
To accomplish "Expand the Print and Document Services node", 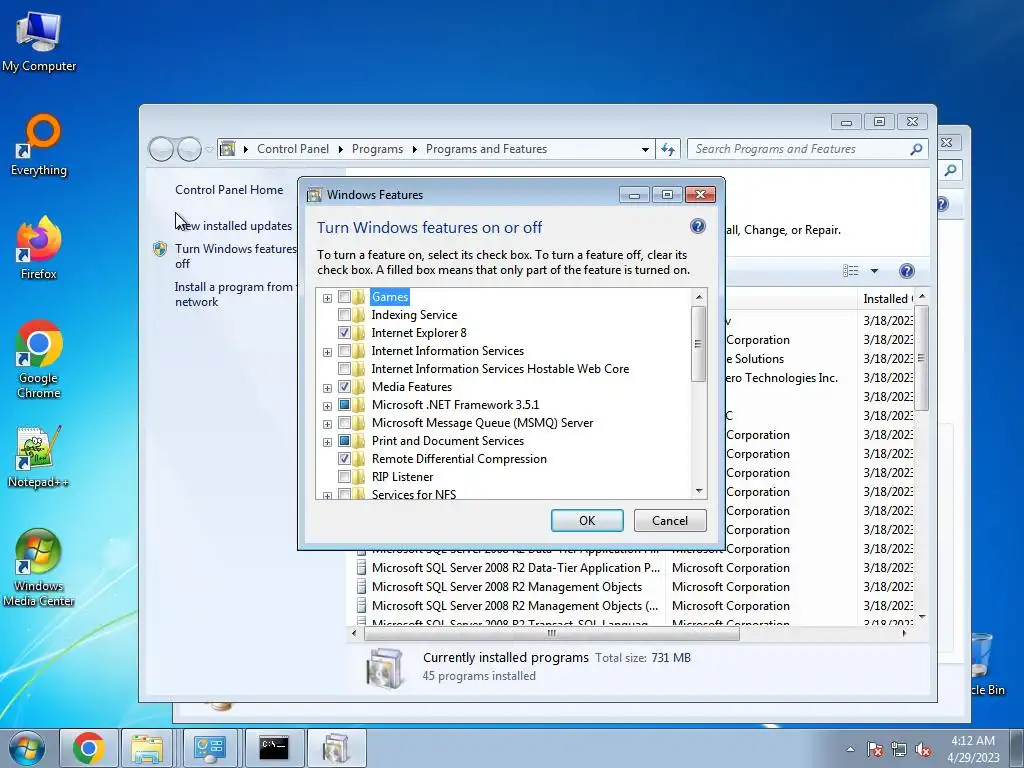I will (x=327, y=442).
